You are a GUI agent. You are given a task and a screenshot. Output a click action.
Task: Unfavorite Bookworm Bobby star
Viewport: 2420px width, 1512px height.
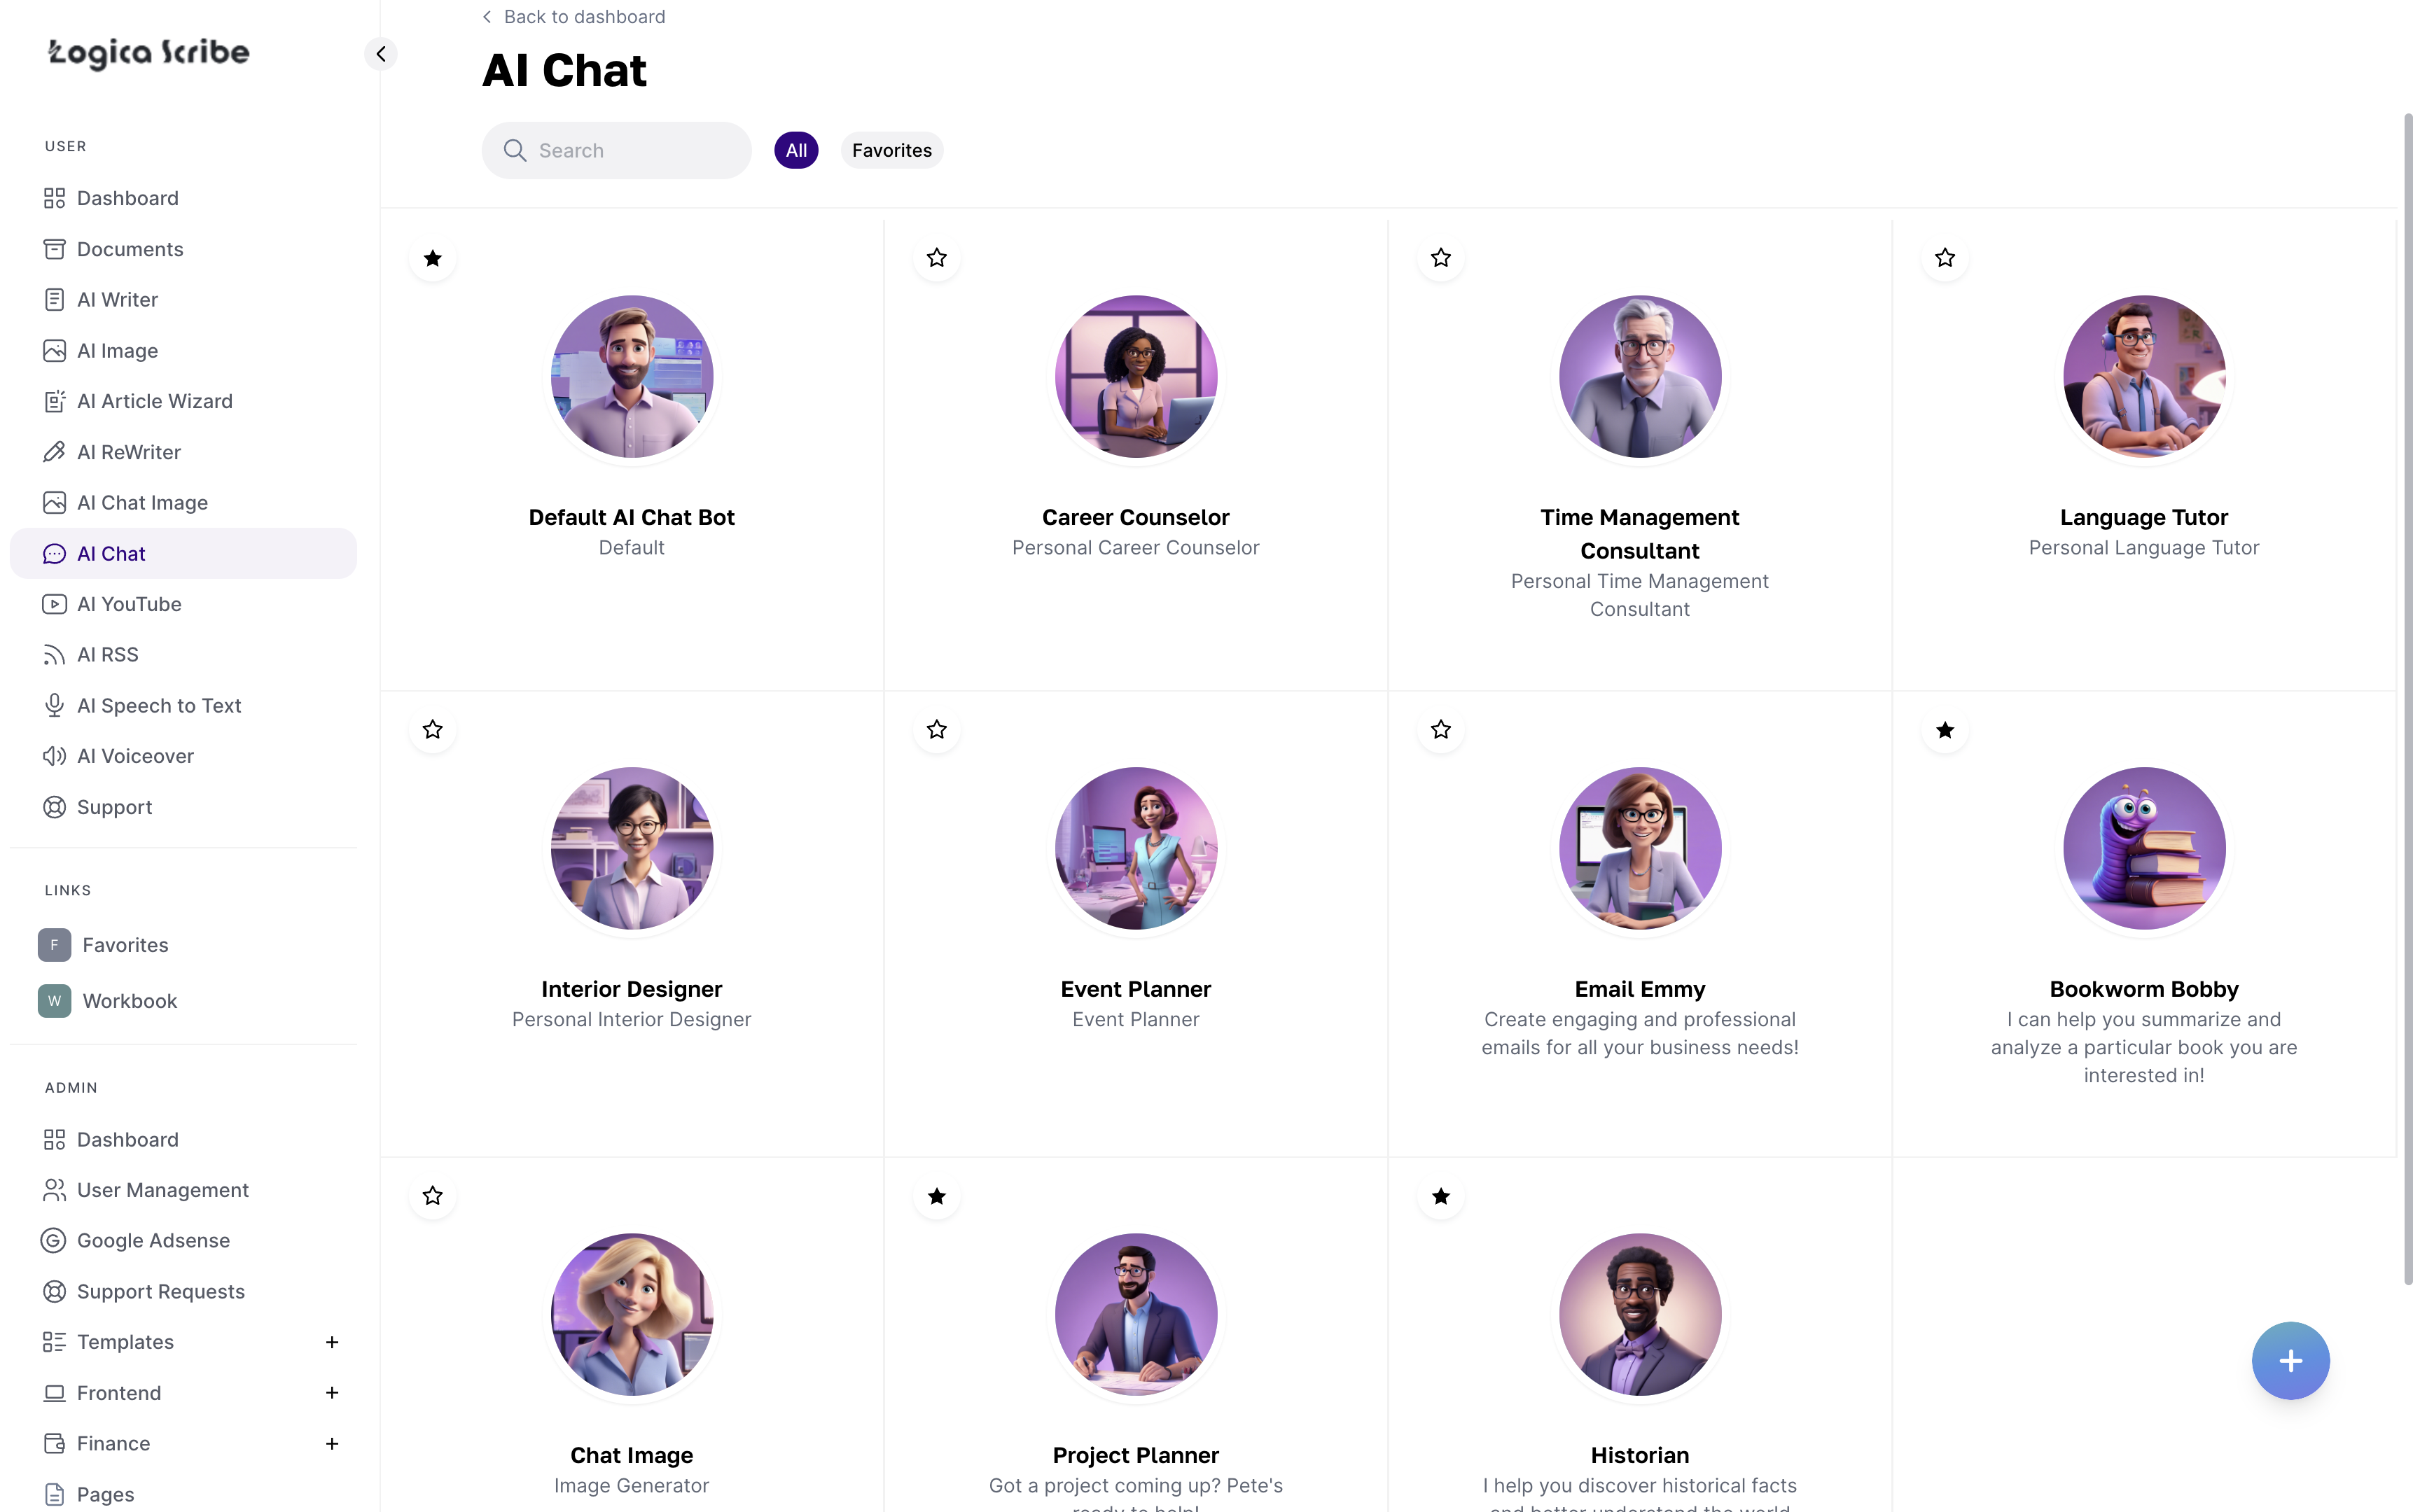click(x=1944, y=730)
